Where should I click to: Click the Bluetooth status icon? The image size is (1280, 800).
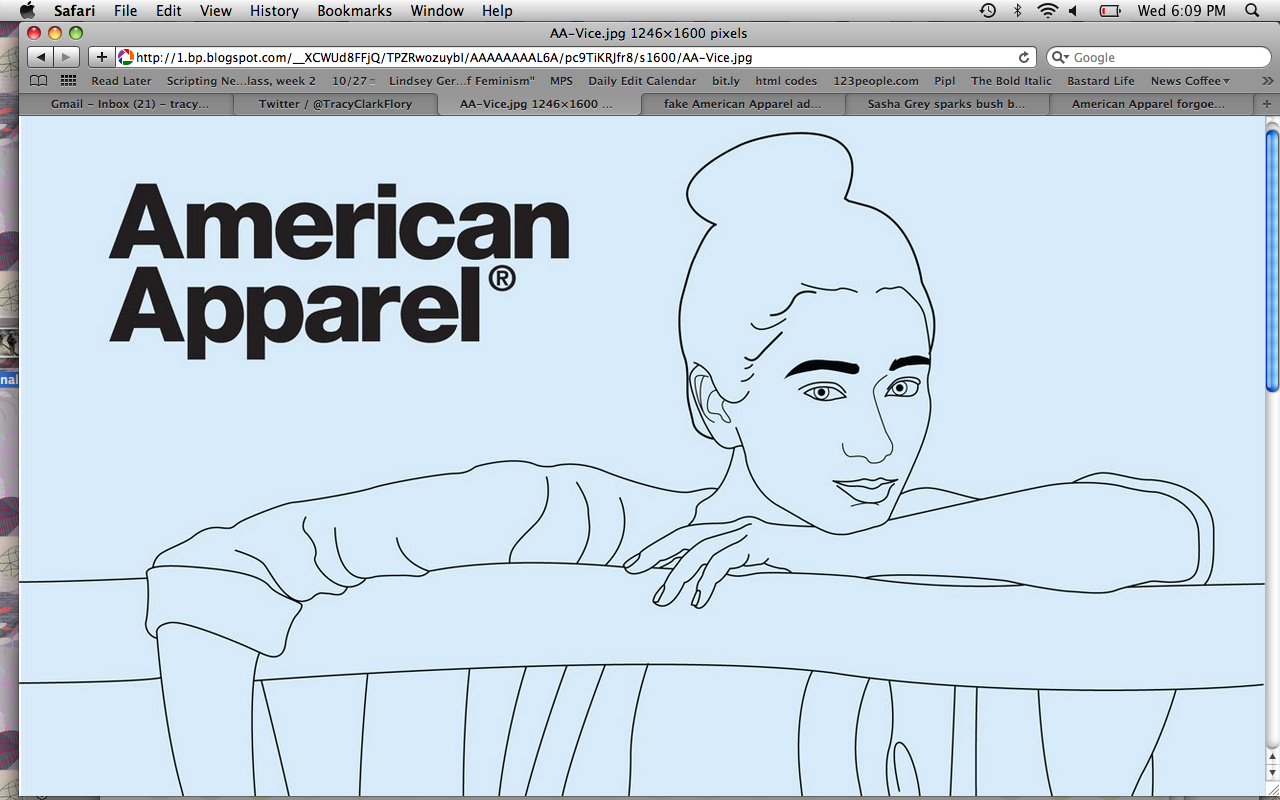(1018, 10)
